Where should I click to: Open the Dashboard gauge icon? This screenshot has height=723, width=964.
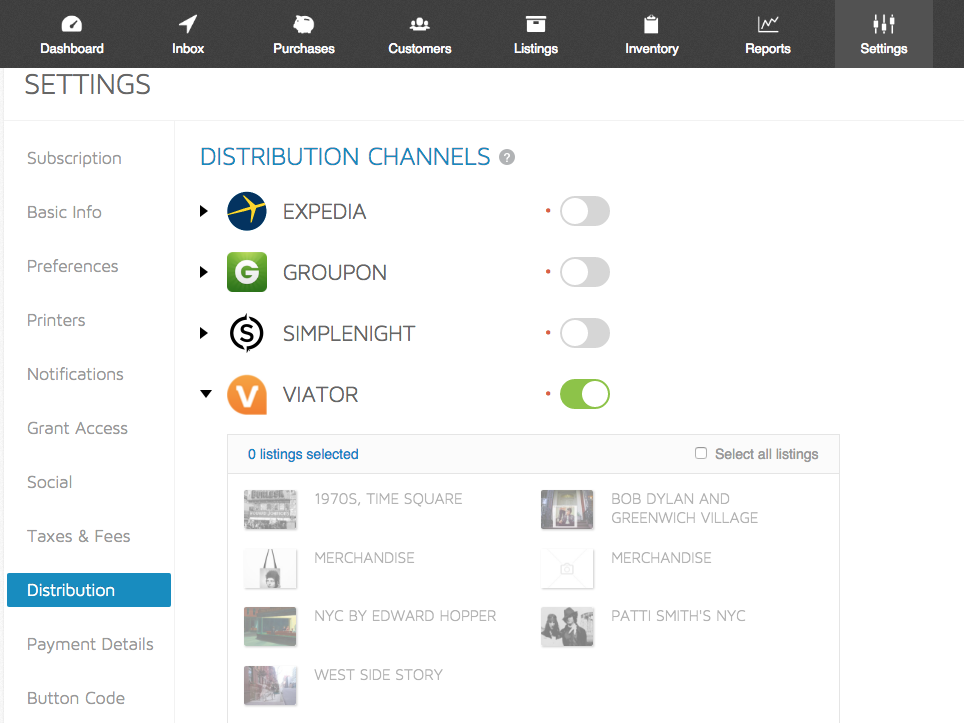click(72, 24)
